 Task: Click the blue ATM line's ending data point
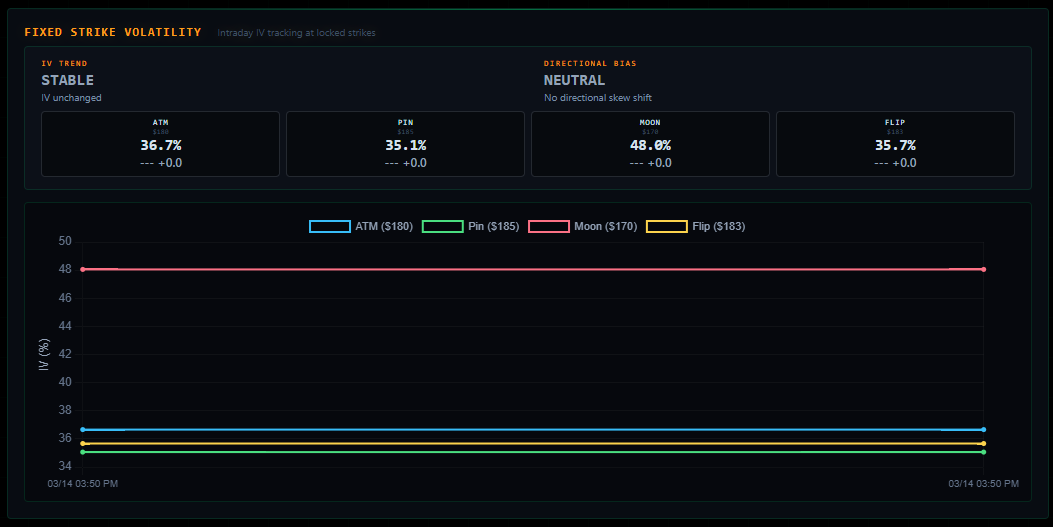coord(983,430)
